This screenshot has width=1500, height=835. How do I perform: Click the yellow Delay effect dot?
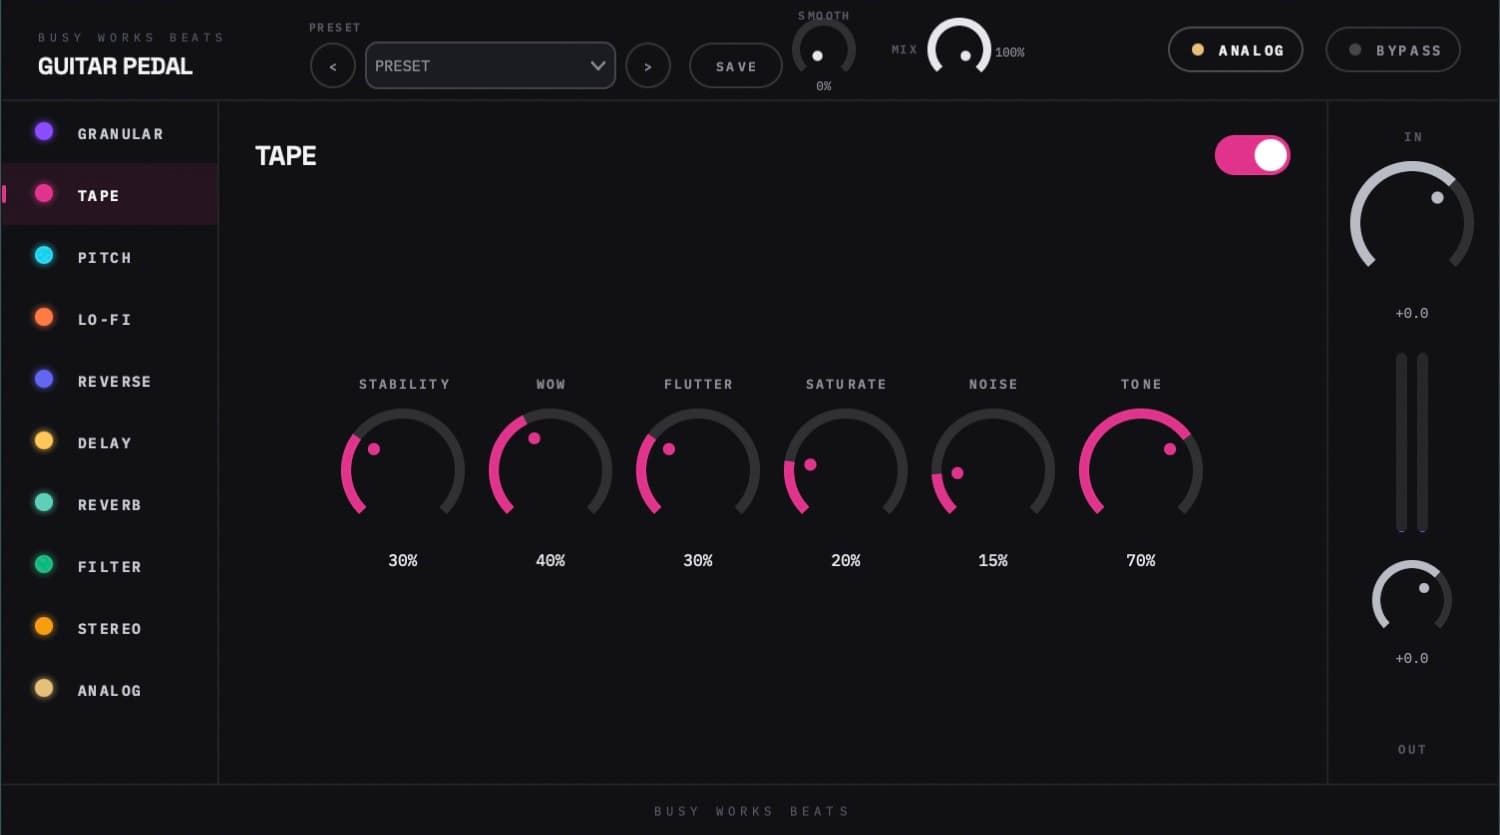click(x=44, y=441)
